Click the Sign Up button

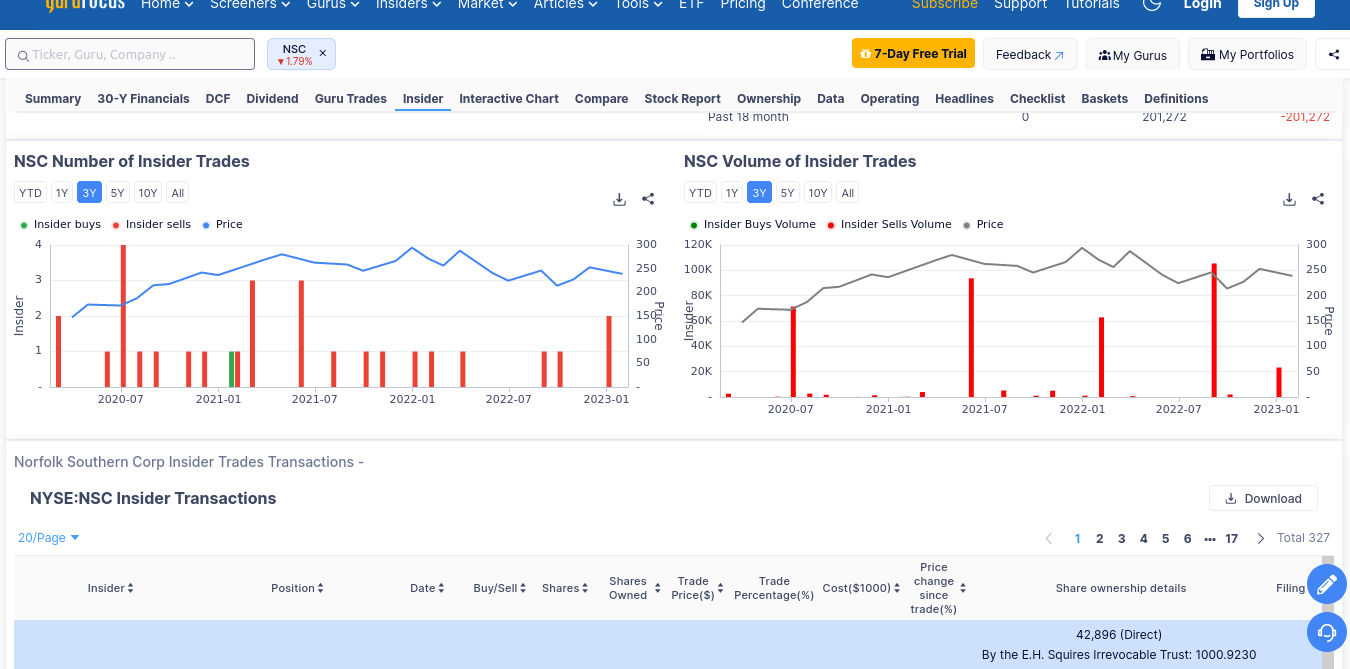pos(1276,5)
